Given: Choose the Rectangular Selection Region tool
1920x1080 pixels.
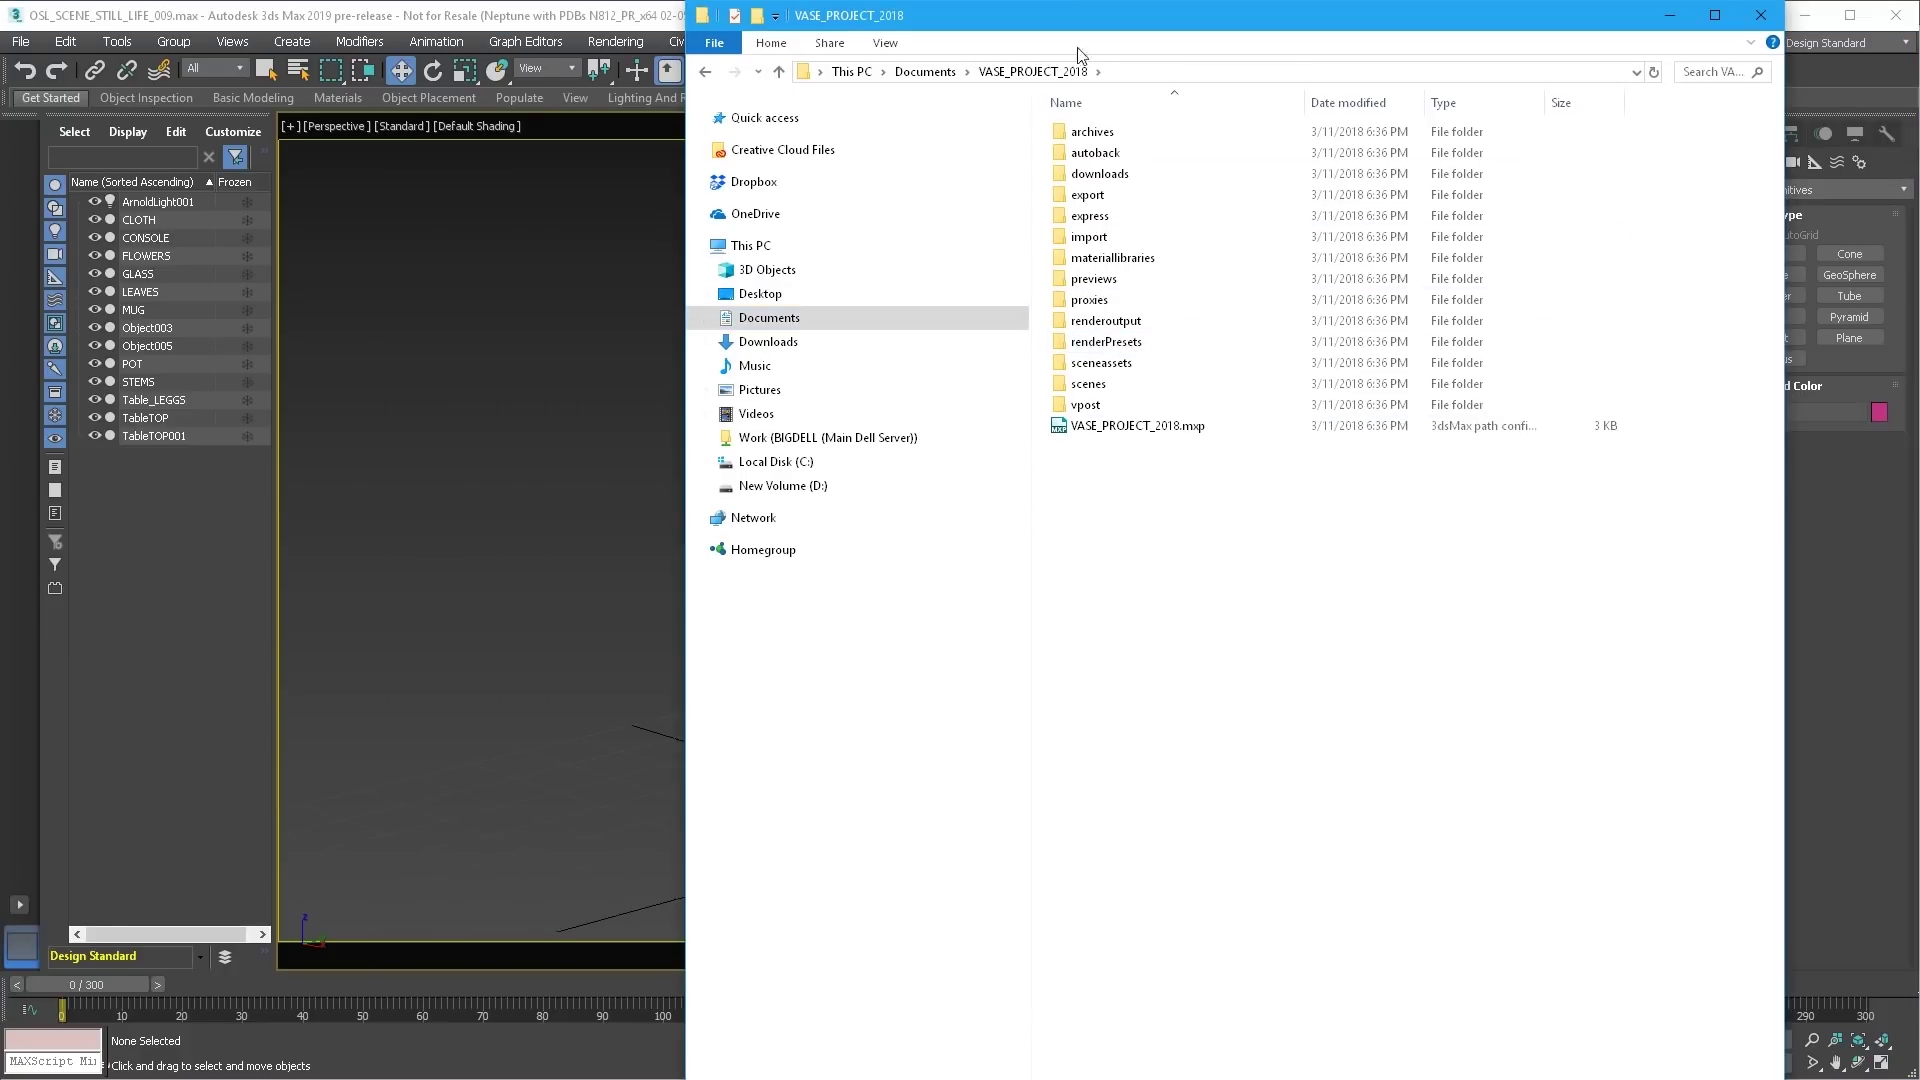Looking at the screenshot, I should pyautogui.click(x=331, y=70).
